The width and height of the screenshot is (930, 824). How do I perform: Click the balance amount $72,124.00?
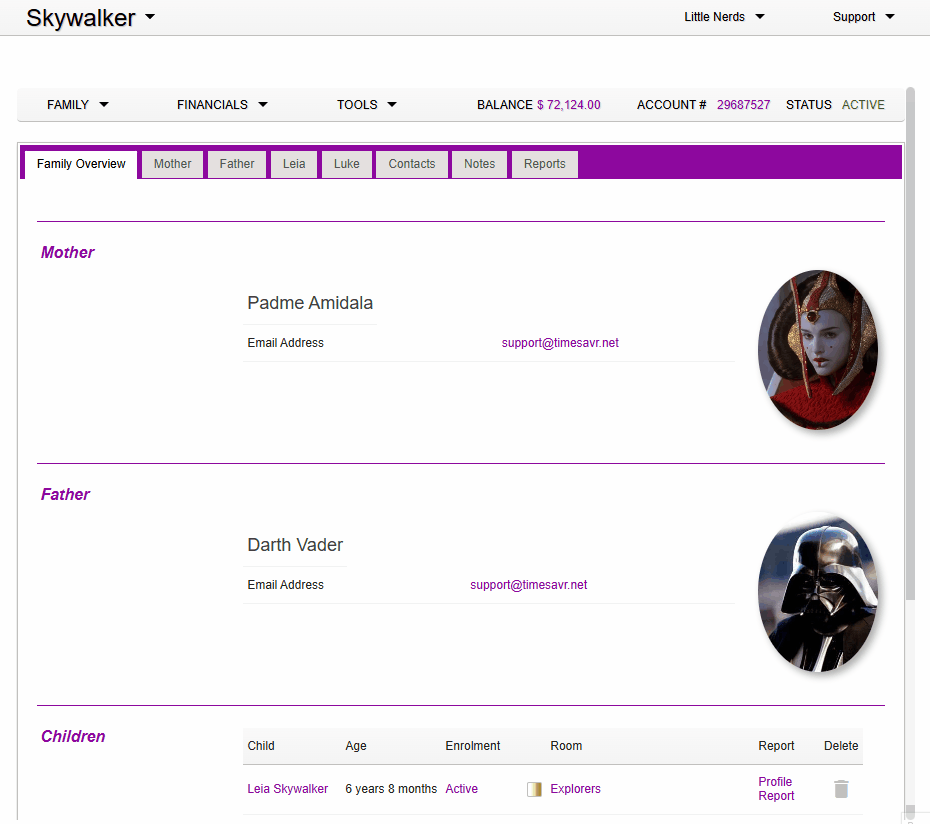point(569,105)
